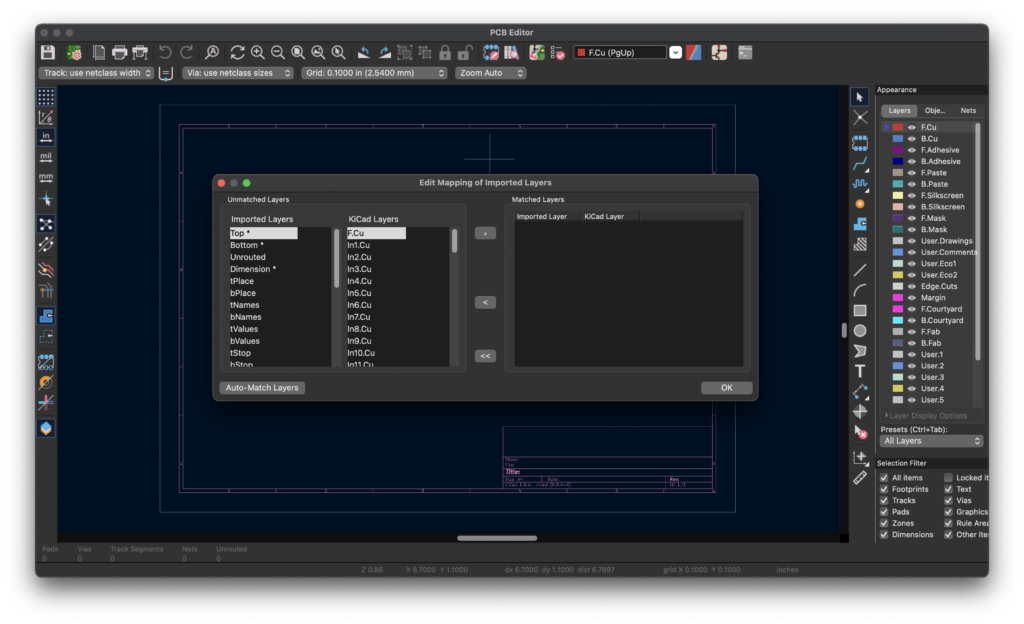
Task: Open the color swatch for the Margin layer
Action: point(899,298)
